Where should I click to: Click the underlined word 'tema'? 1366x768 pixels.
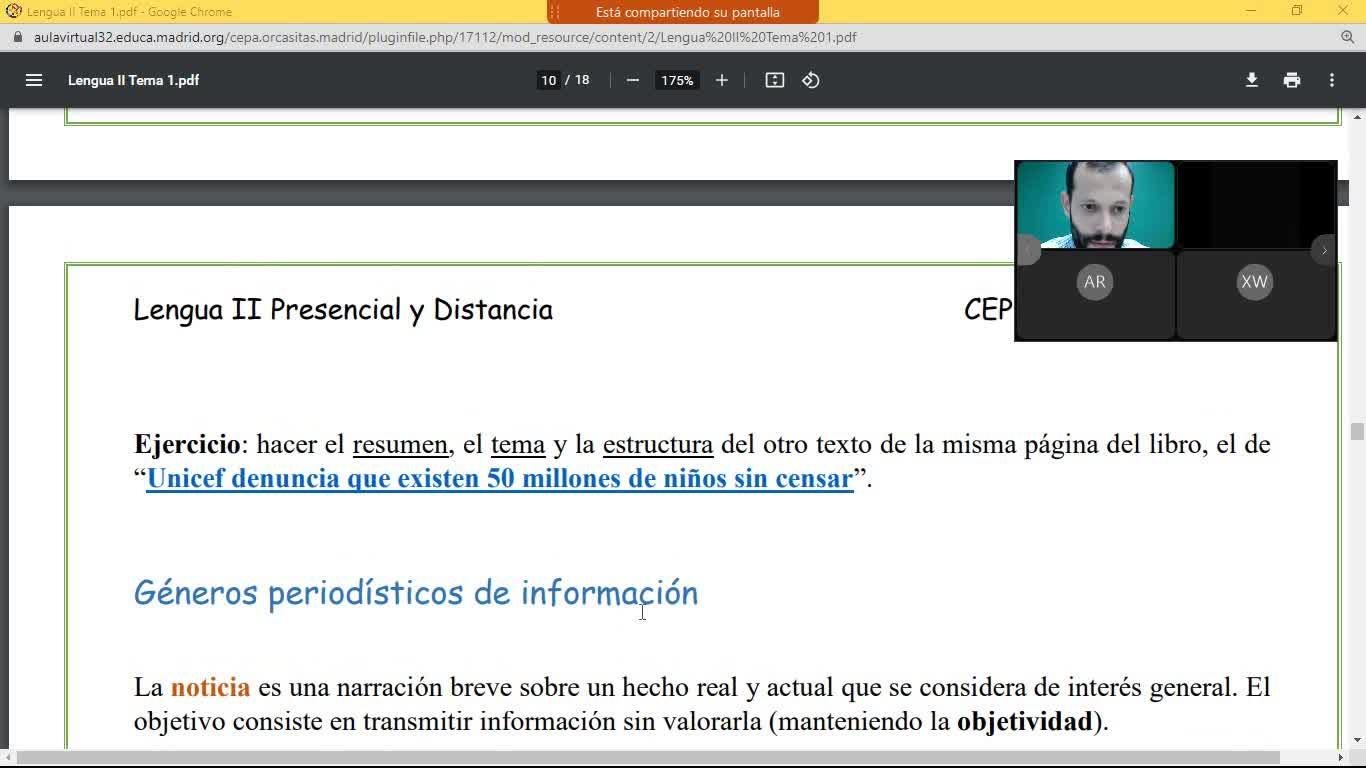[x=518, y=444]
